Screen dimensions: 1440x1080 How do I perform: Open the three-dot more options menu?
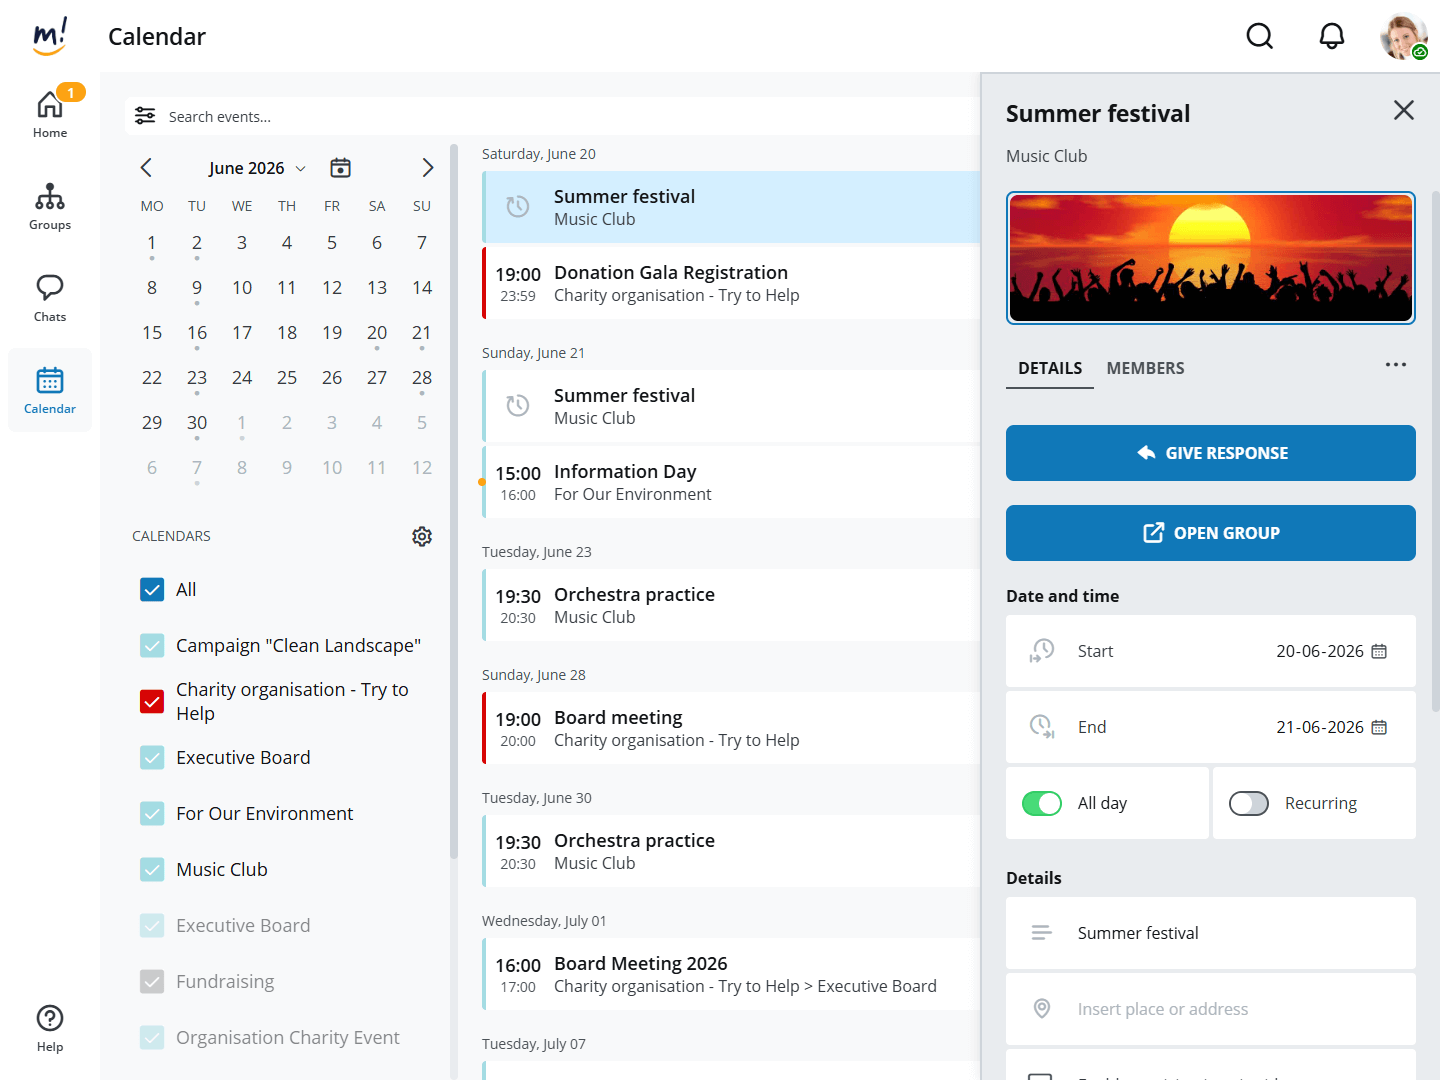1395,365
